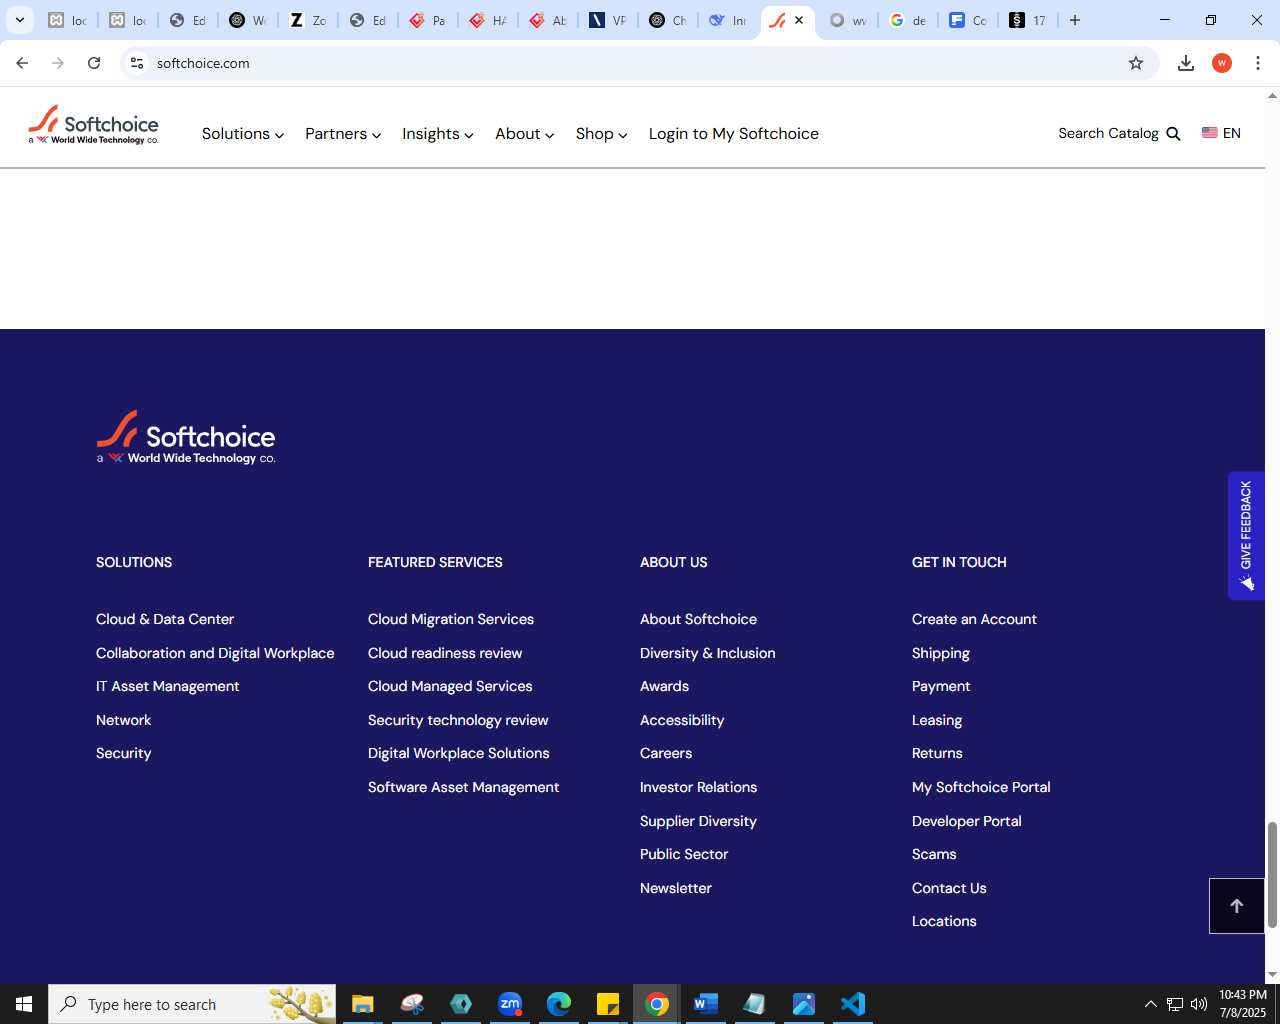Open the EN language selector
This screenshot has width=1280, height=1024.
(x=1222, y=133)
